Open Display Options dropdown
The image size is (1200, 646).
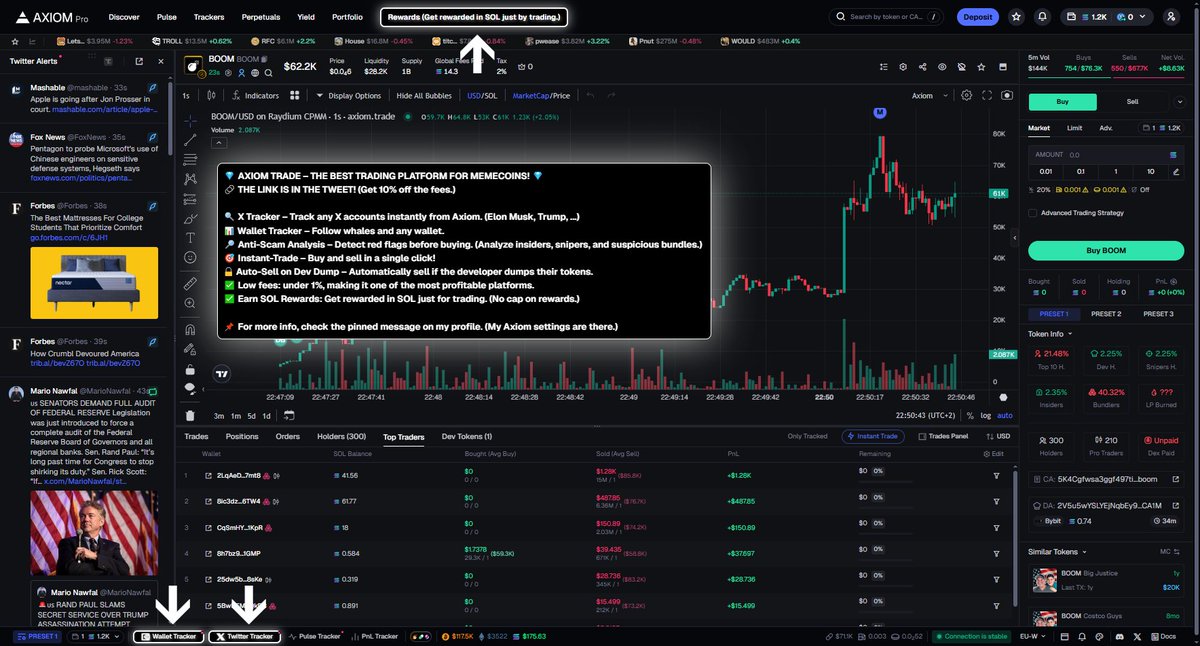[349, 96]
